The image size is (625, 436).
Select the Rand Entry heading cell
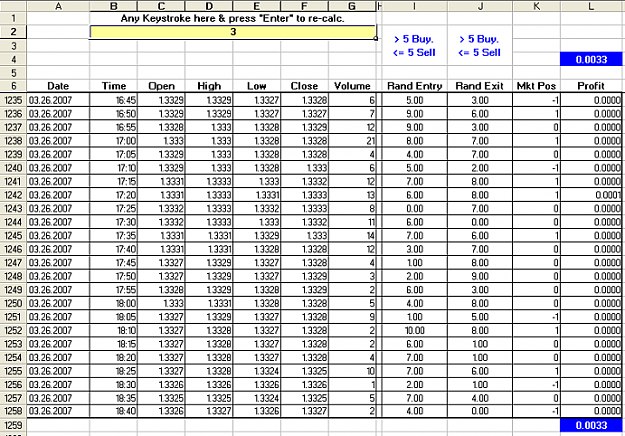tap(415, 86)
